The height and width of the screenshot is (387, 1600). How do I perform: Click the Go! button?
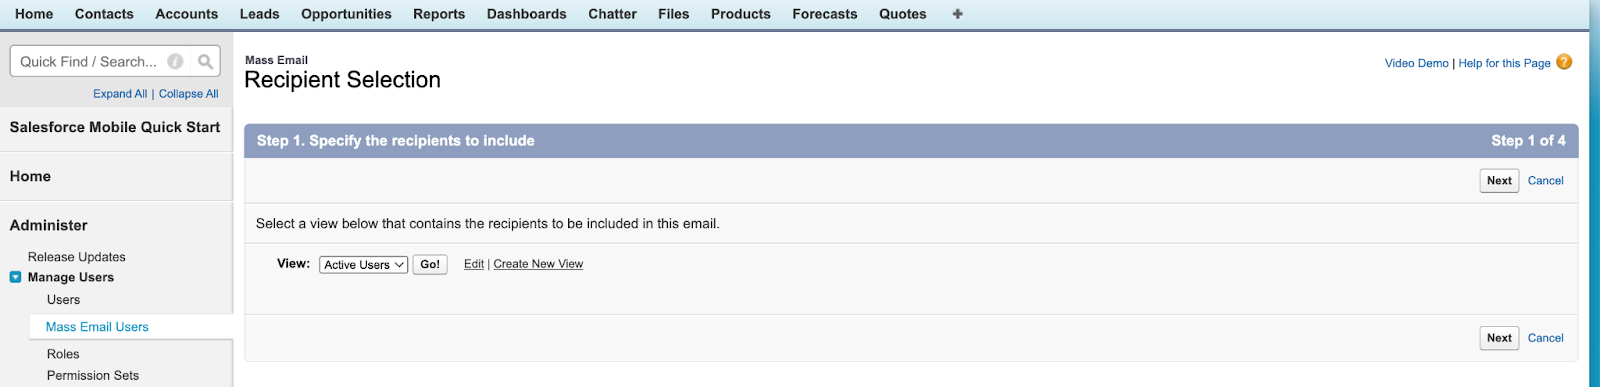coord(430,265)
